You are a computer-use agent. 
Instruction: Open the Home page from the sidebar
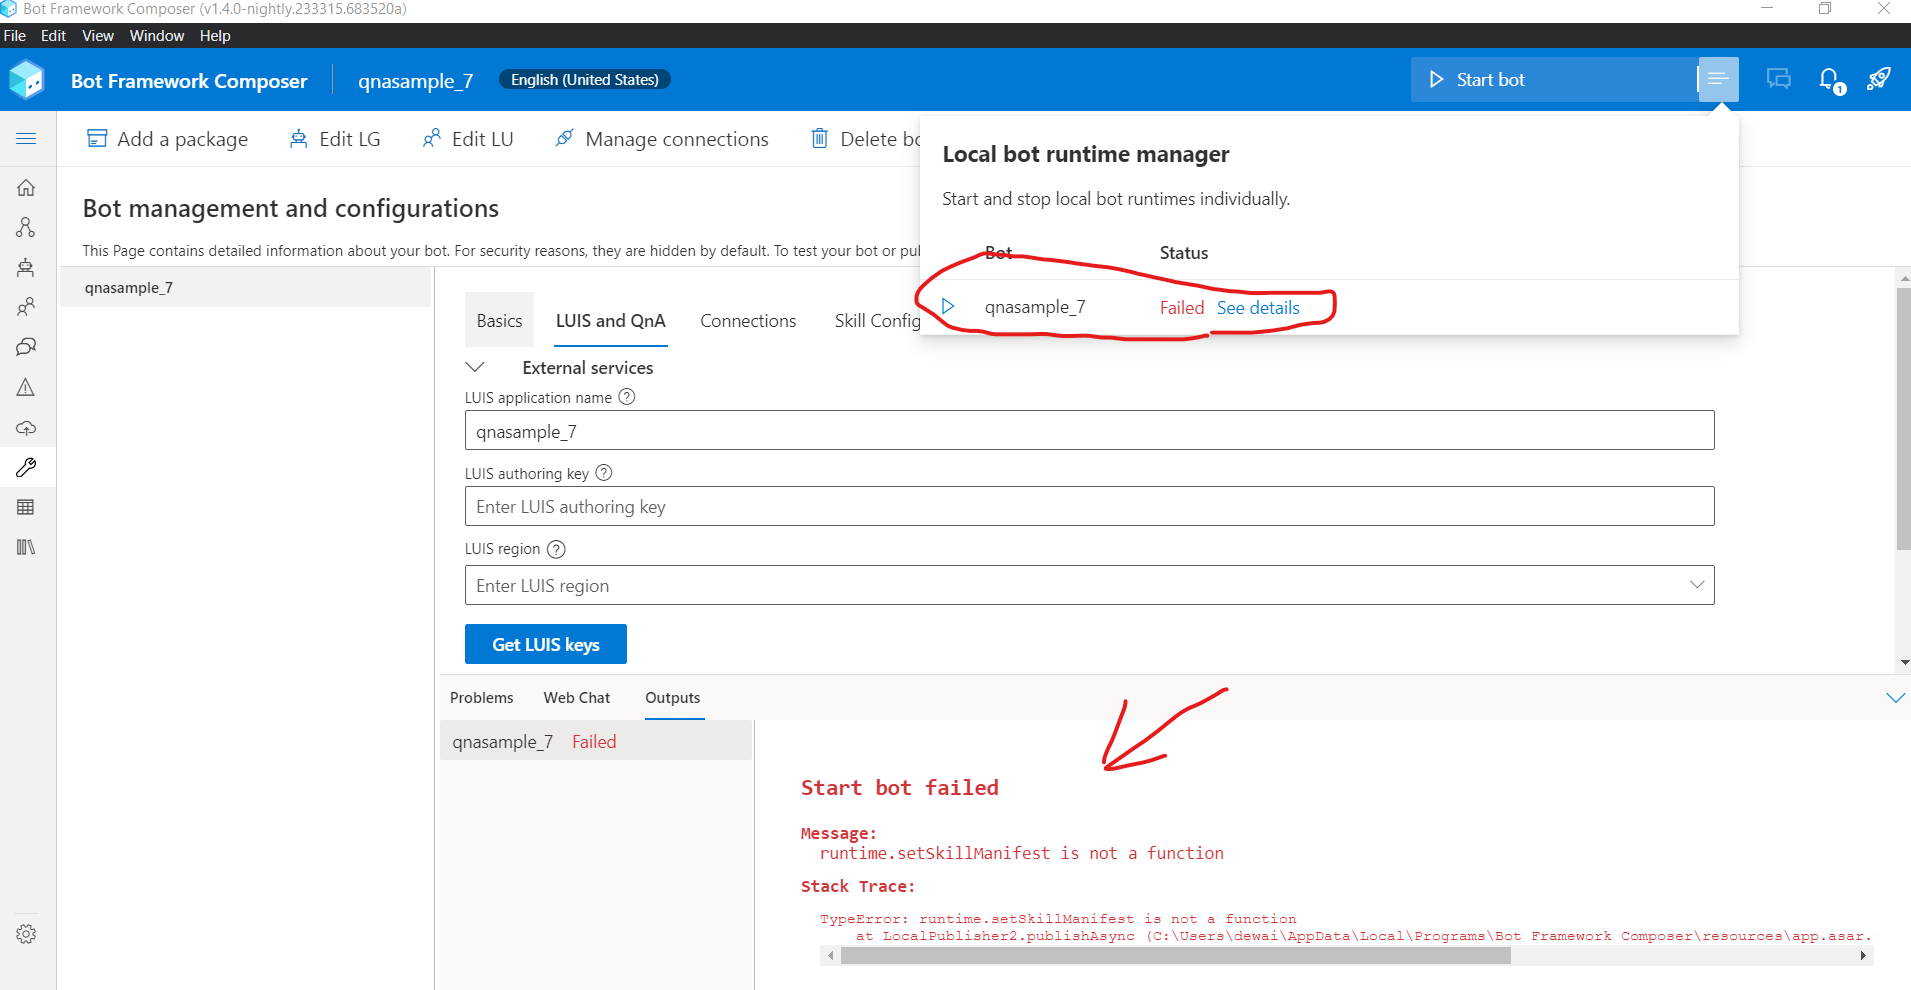27,186
